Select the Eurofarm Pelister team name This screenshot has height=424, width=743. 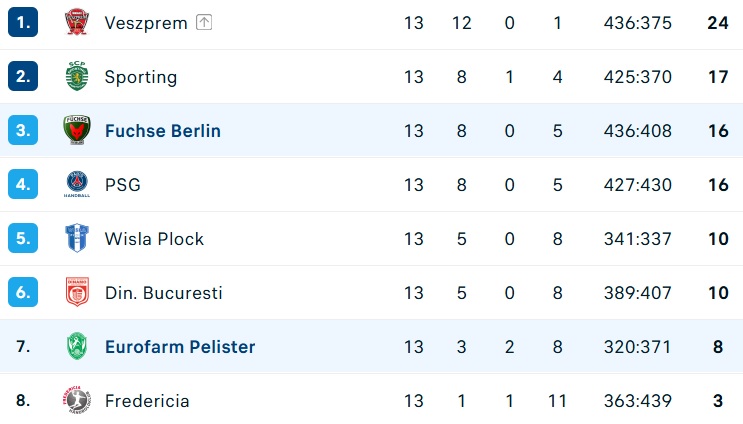tap(180, 347)
